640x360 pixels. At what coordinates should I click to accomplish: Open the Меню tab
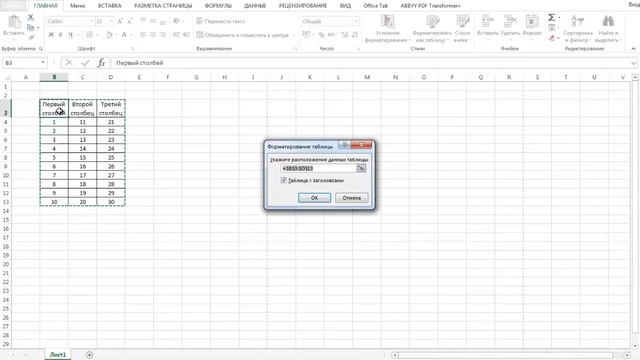point(78,6)
